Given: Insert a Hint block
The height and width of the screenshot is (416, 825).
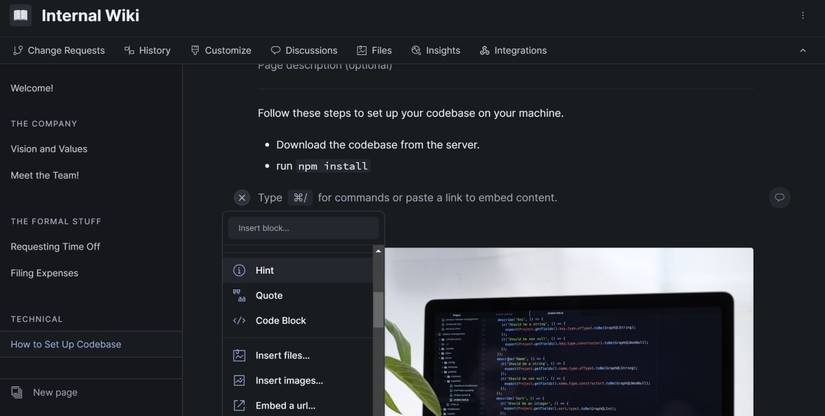Looking at the screenshot, I should coord(298,270).
